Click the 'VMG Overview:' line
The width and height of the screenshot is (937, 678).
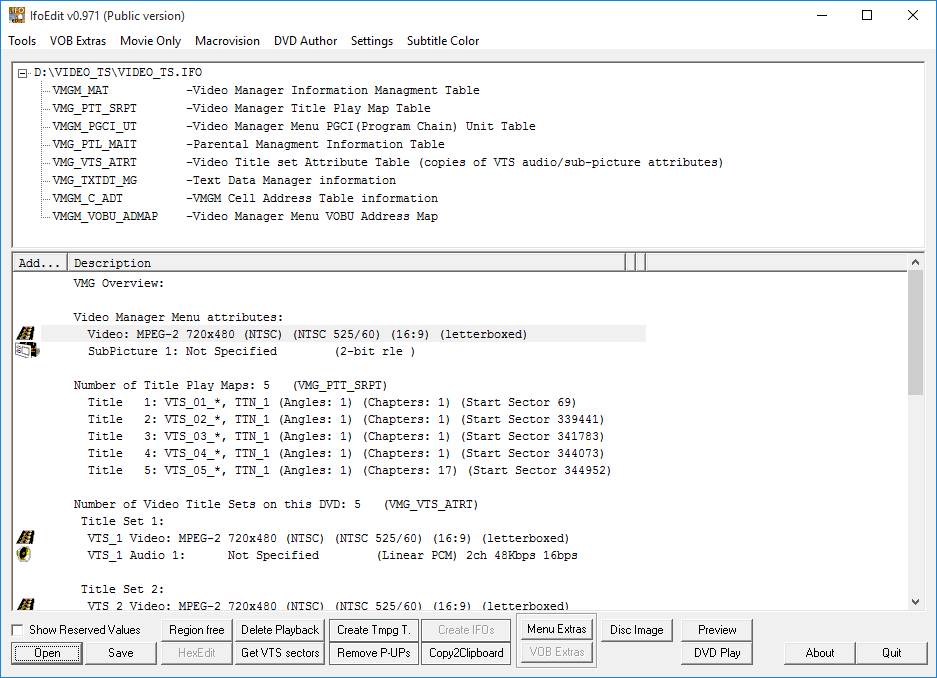click(x=118, y=283)
